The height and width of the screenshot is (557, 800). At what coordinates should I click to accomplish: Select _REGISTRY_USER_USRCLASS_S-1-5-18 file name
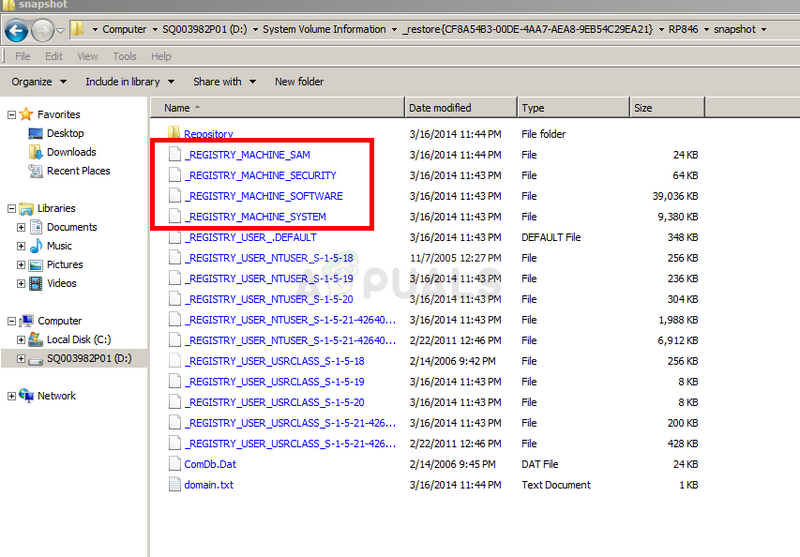tap(274, 361)
